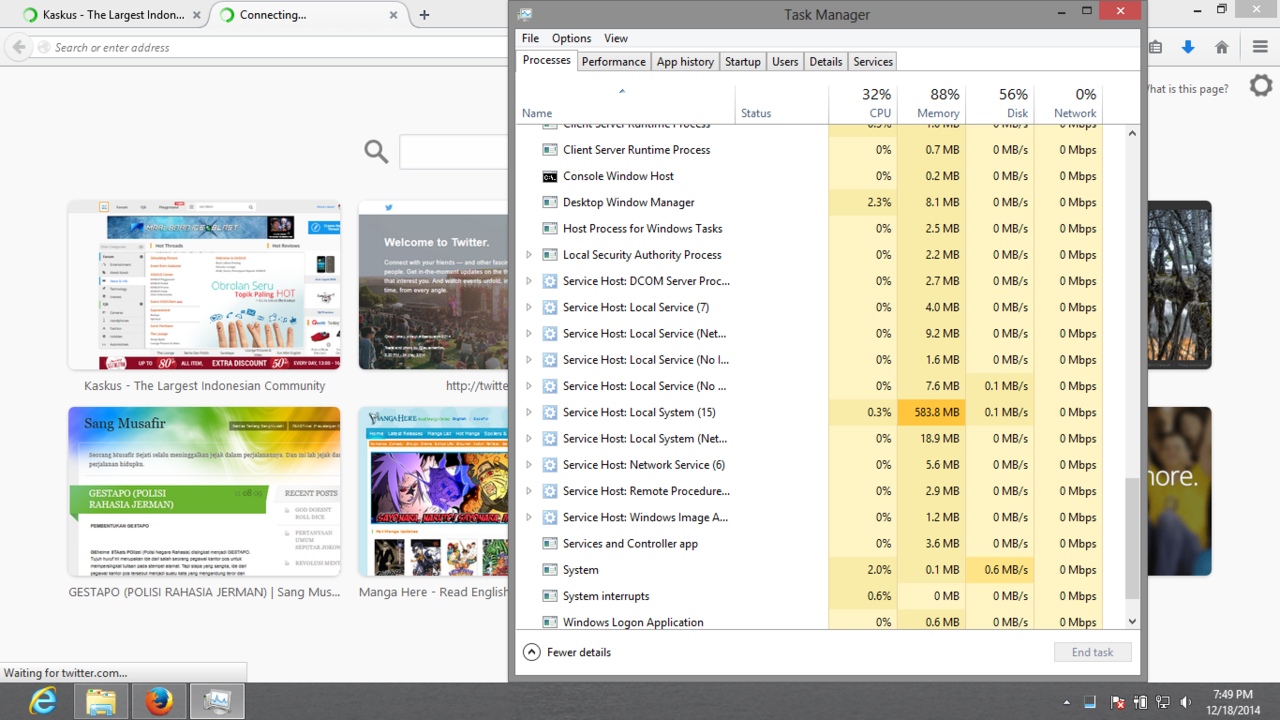
Task: Collapse Task Manager with Fewer details
Action: pyautogui.click(x=567, y=652)
